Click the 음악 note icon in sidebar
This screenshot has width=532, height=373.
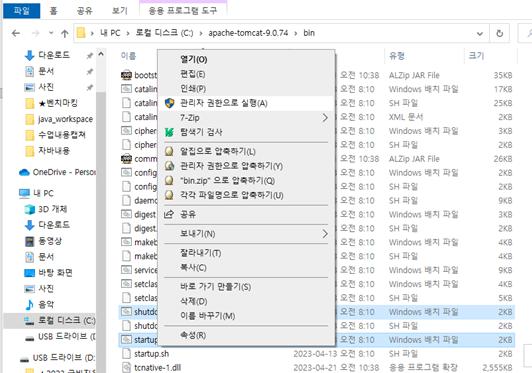pyautogui.click(x=30, y=305)
